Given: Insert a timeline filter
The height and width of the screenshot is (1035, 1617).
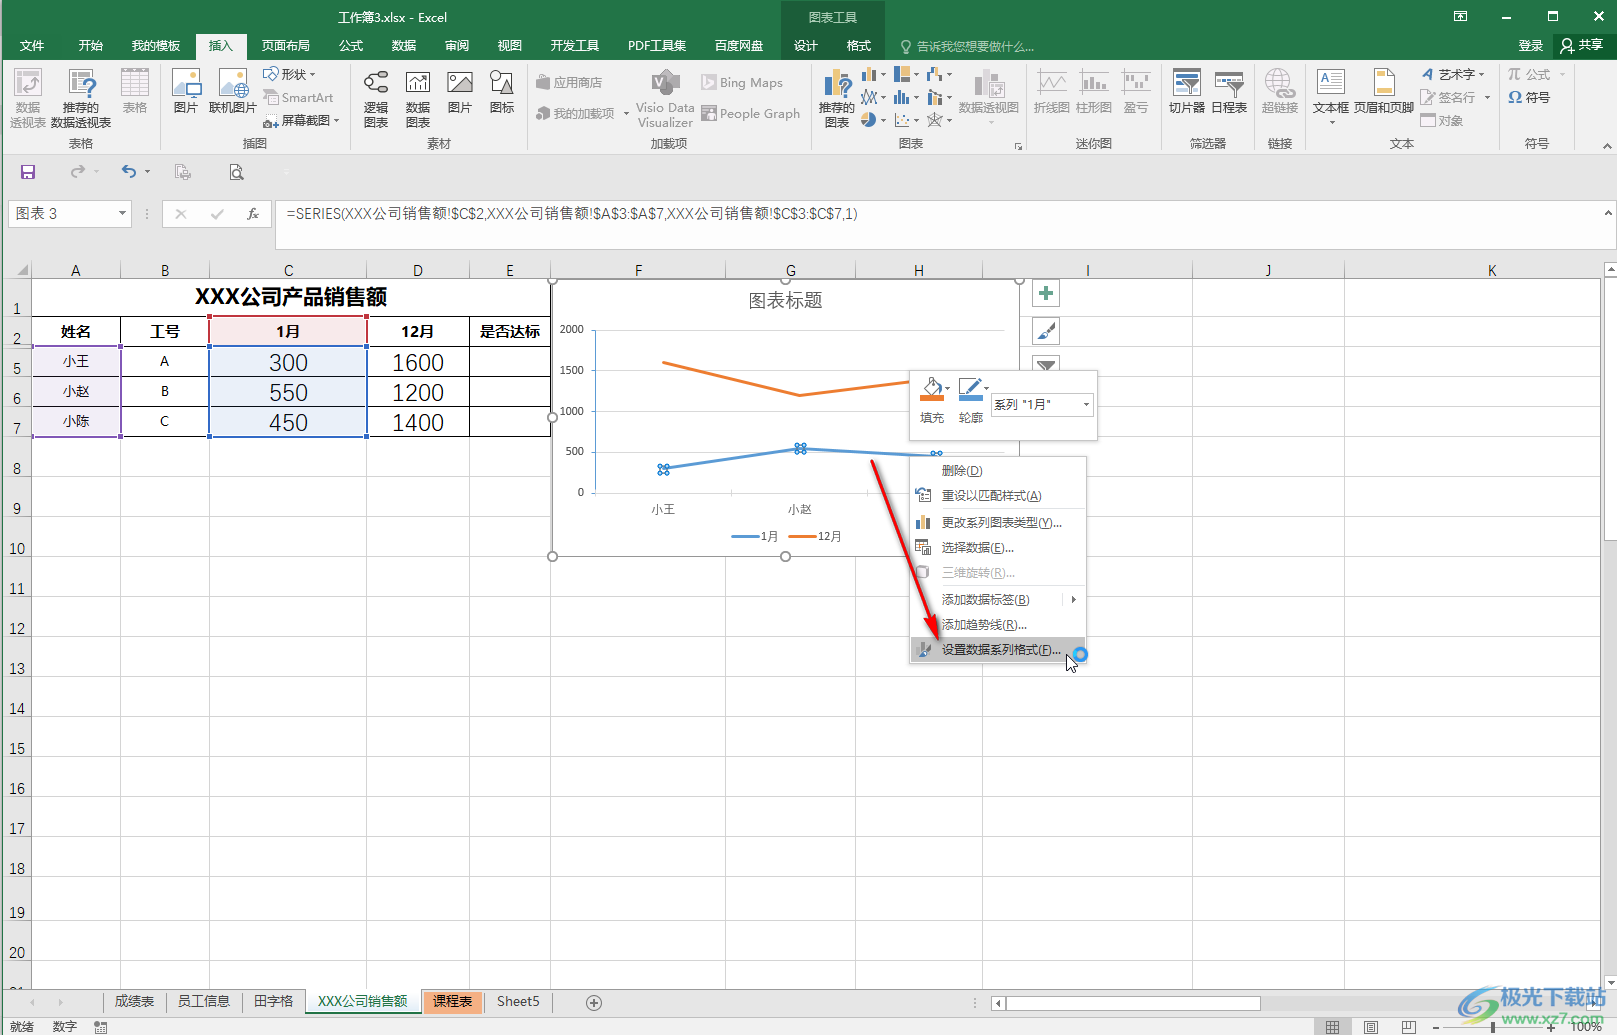Looking at the screenshot, I should tap(1229, 91).
